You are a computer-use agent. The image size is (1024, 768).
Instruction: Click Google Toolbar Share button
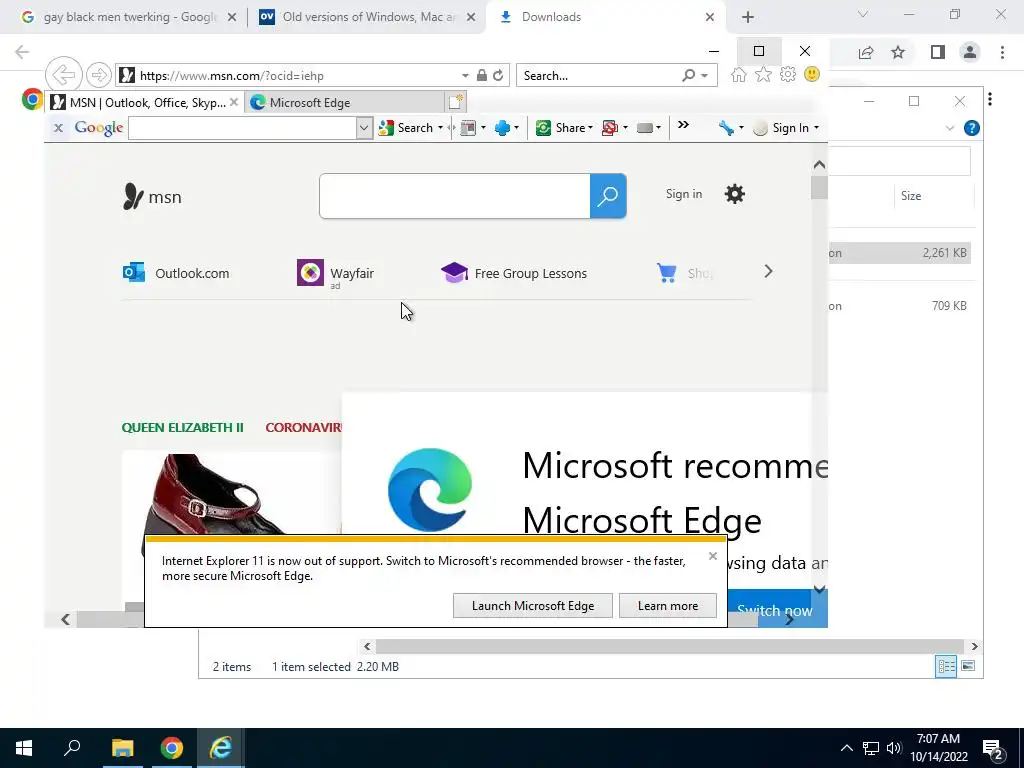point(564,128)
